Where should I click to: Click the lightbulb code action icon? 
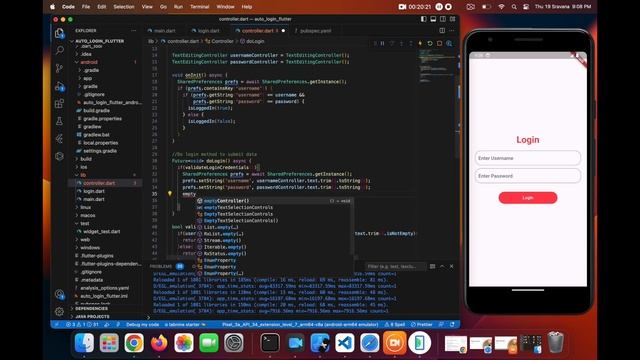(x=170, y=193)
